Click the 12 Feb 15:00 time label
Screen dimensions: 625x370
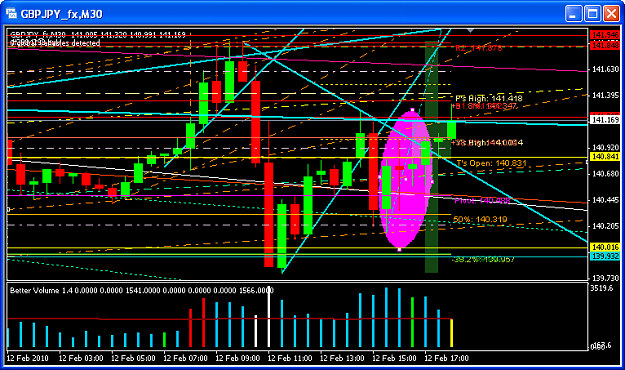(395, 358)
